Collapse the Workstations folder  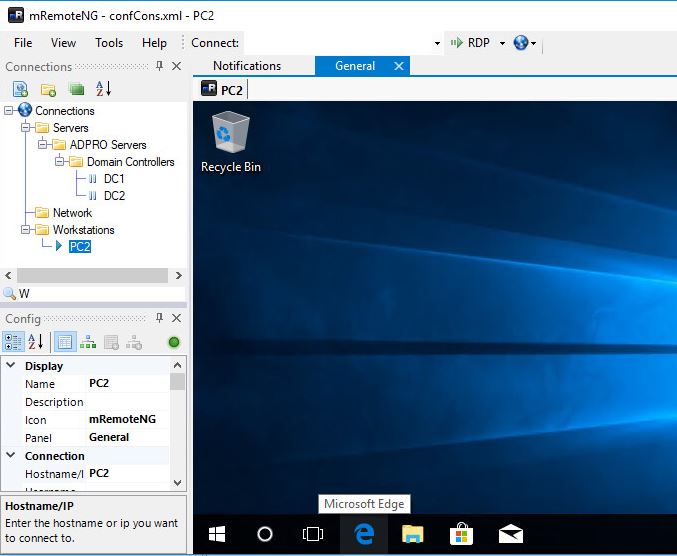(25, 229)
